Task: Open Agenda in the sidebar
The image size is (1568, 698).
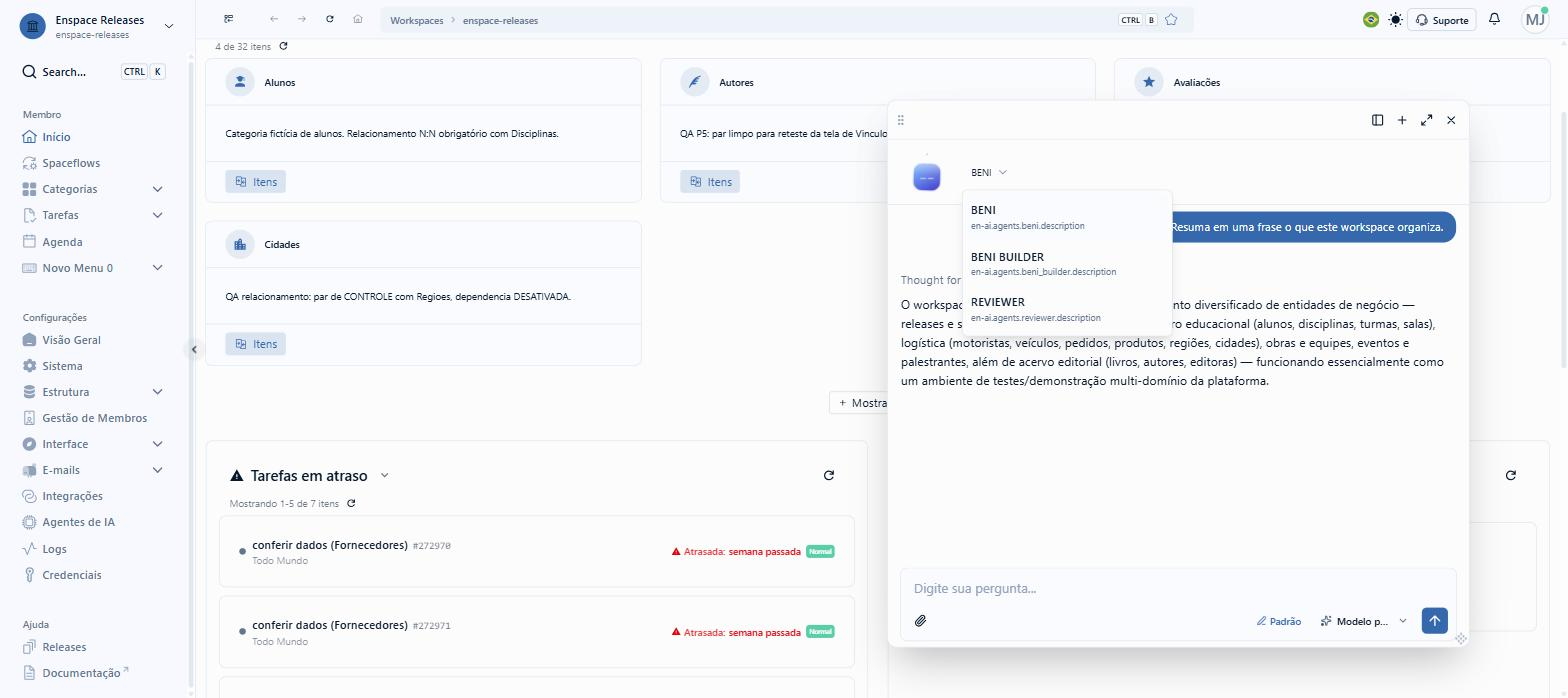Action: pyautogui.click(x=62, y=242)
